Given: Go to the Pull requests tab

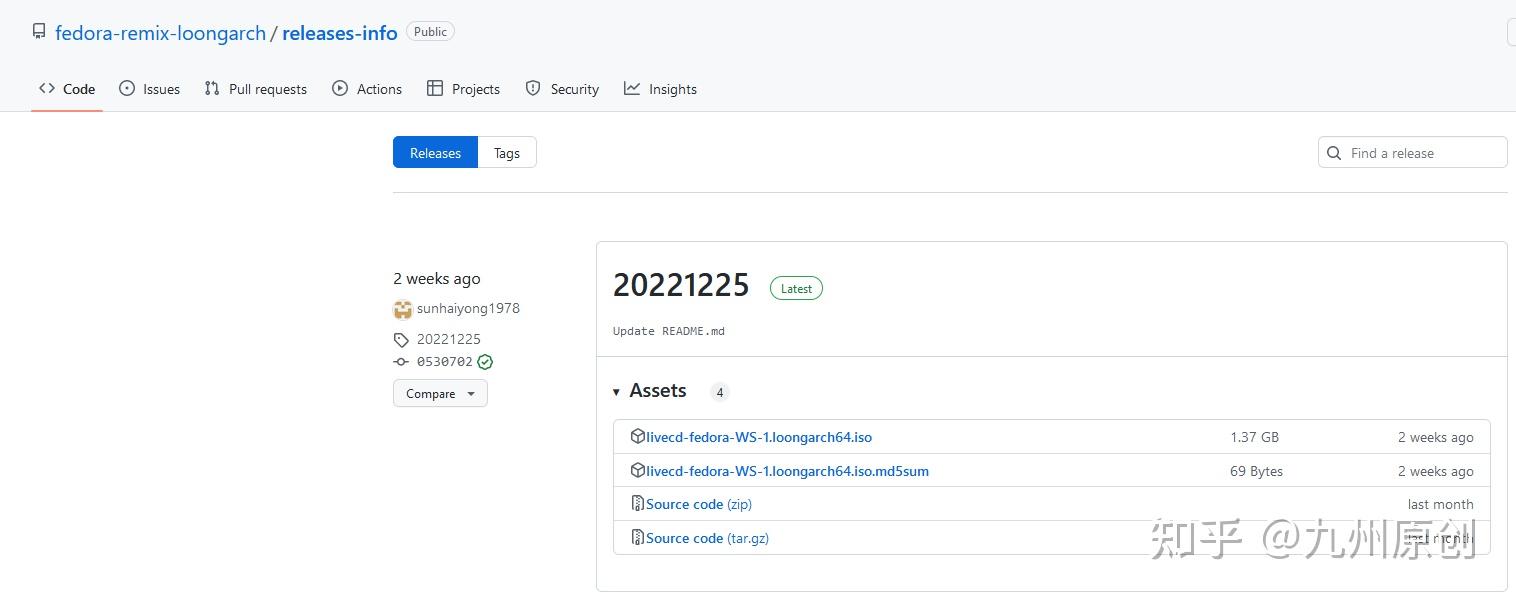Looking at the screenshot, I should point(255,89).
